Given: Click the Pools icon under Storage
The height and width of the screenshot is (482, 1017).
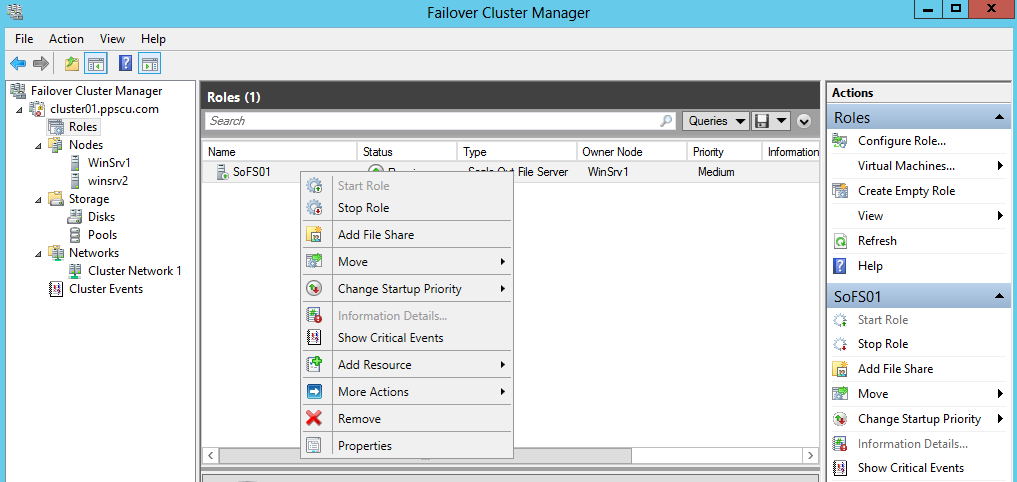Looking at the screenshot, I should 76,235.
